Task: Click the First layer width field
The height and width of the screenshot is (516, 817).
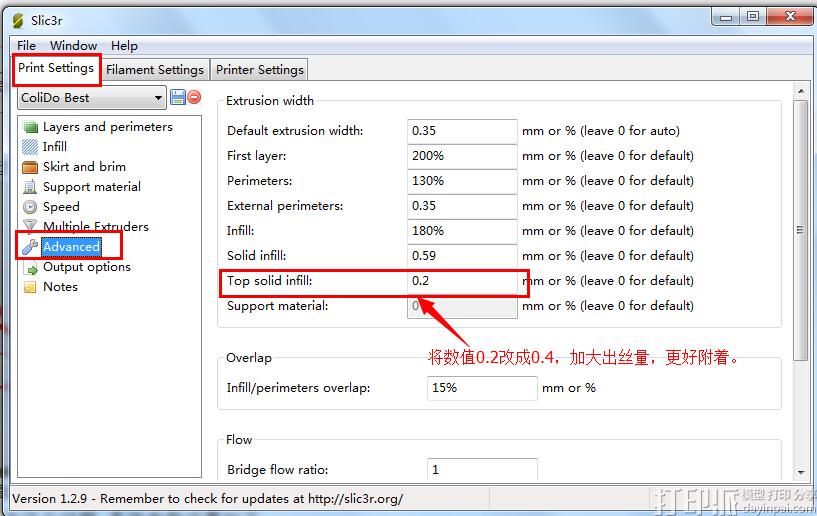Action: 462,156
